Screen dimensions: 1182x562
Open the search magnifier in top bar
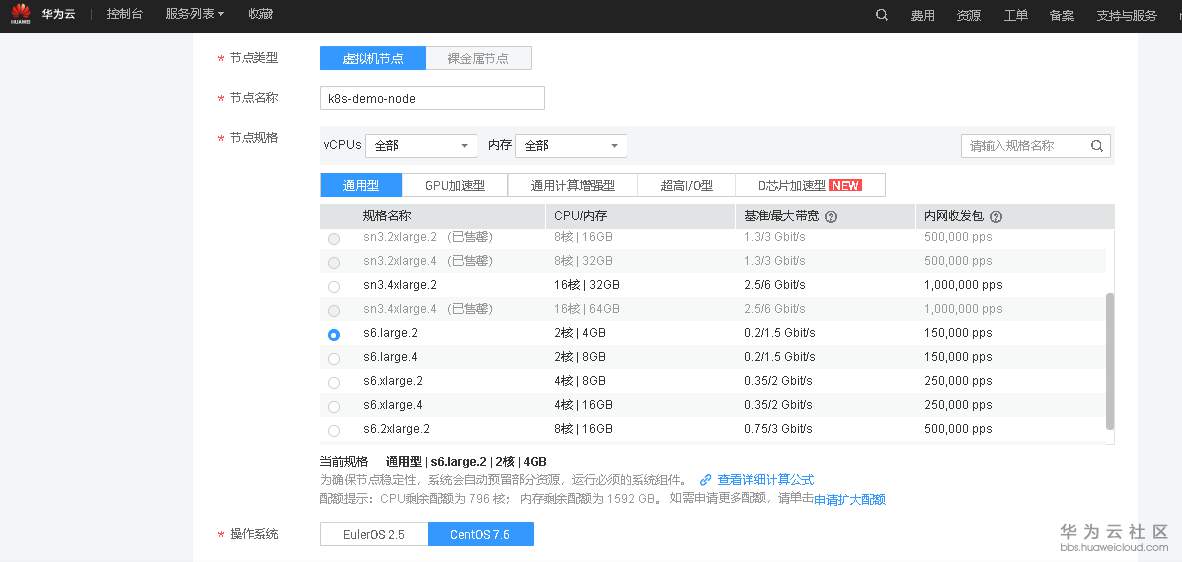coord(881,14)
